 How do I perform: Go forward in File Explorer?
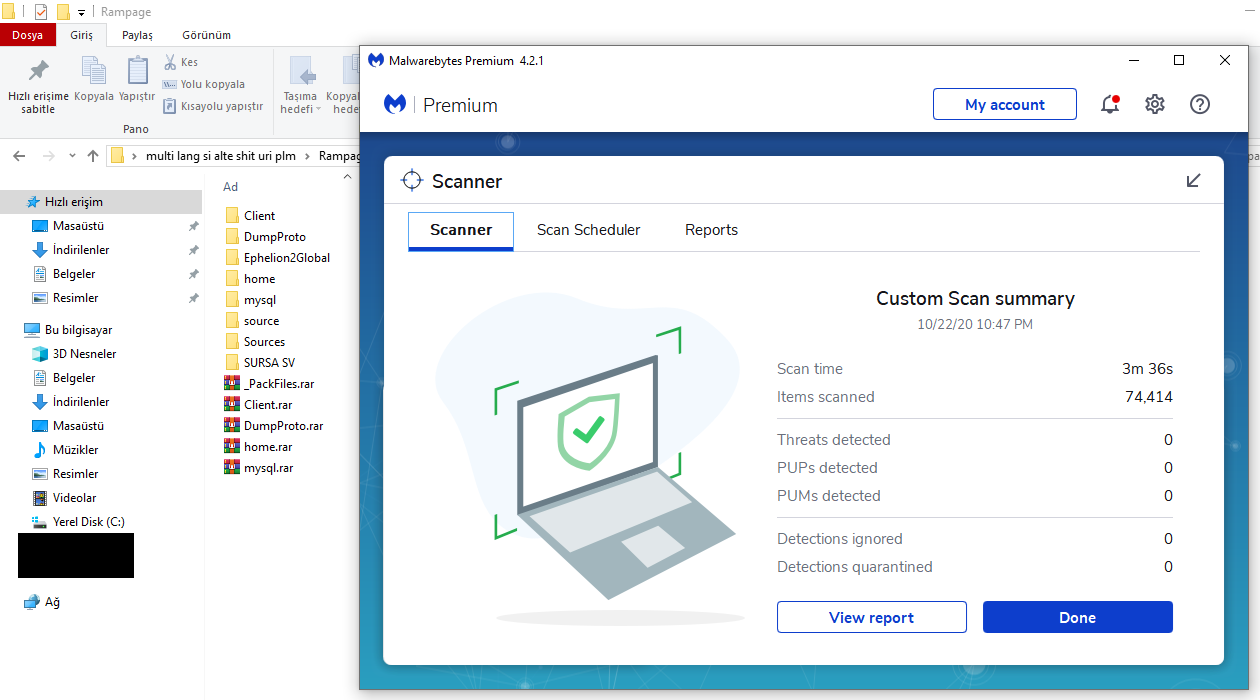click(x=48, y=156)
